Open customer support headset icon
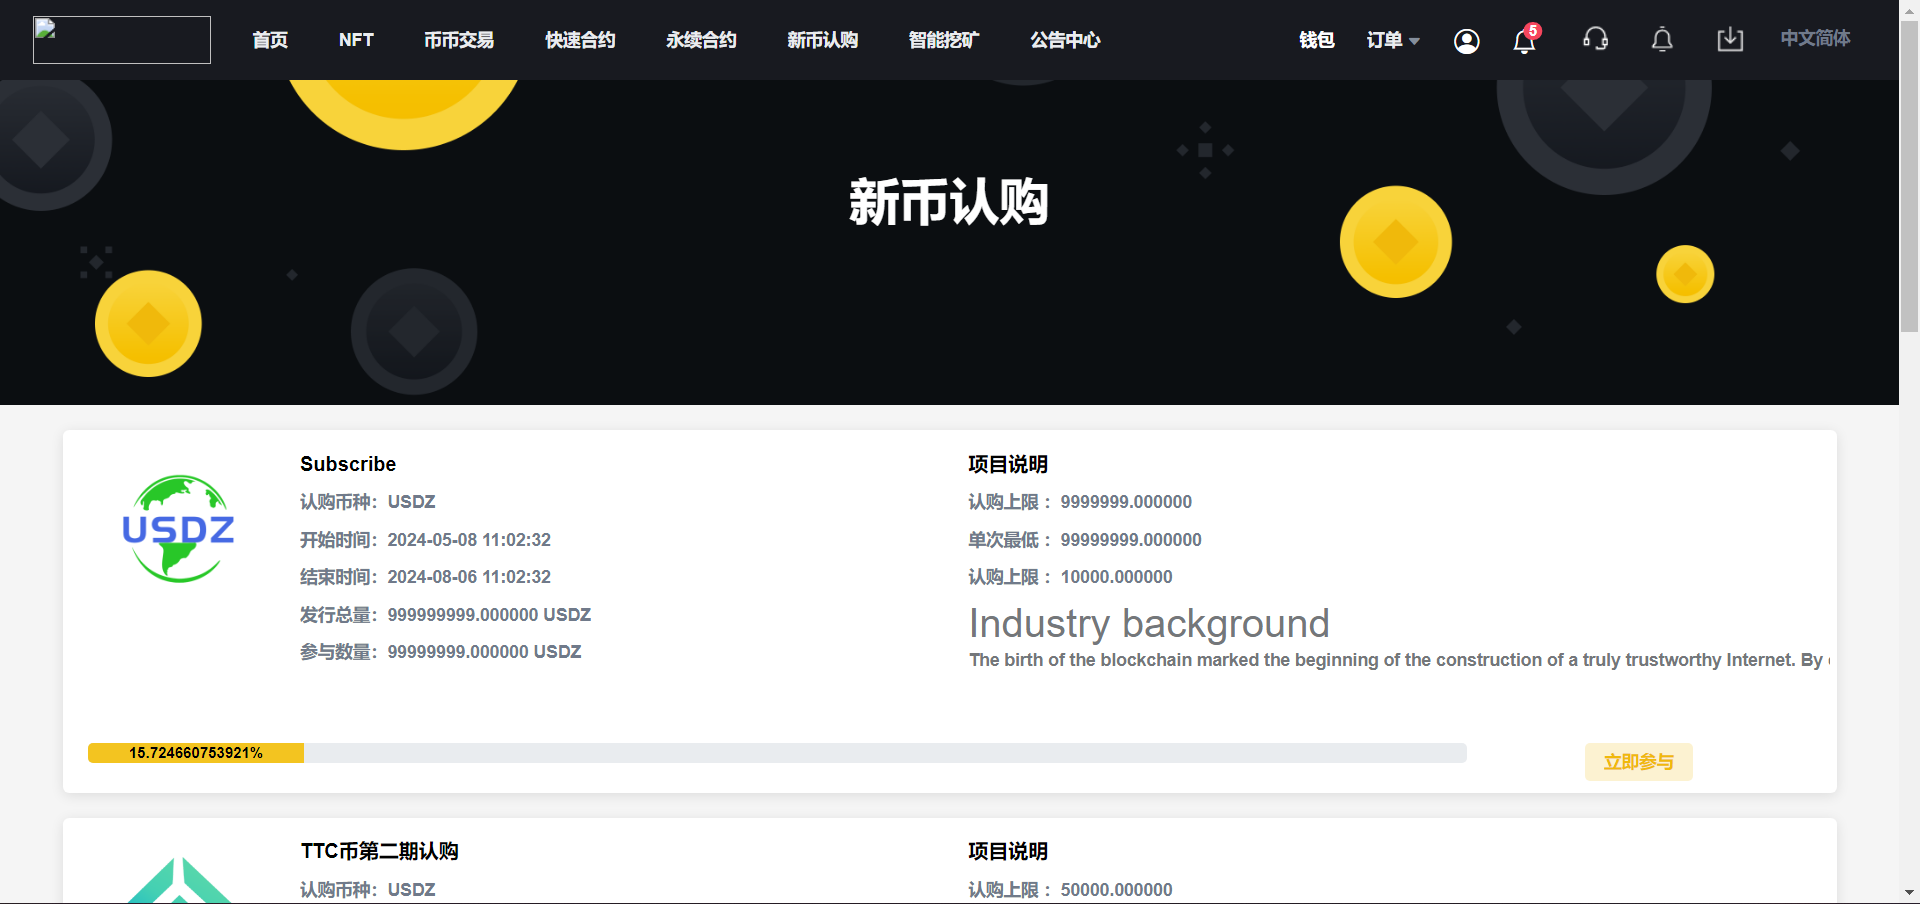 (1595, 40)
